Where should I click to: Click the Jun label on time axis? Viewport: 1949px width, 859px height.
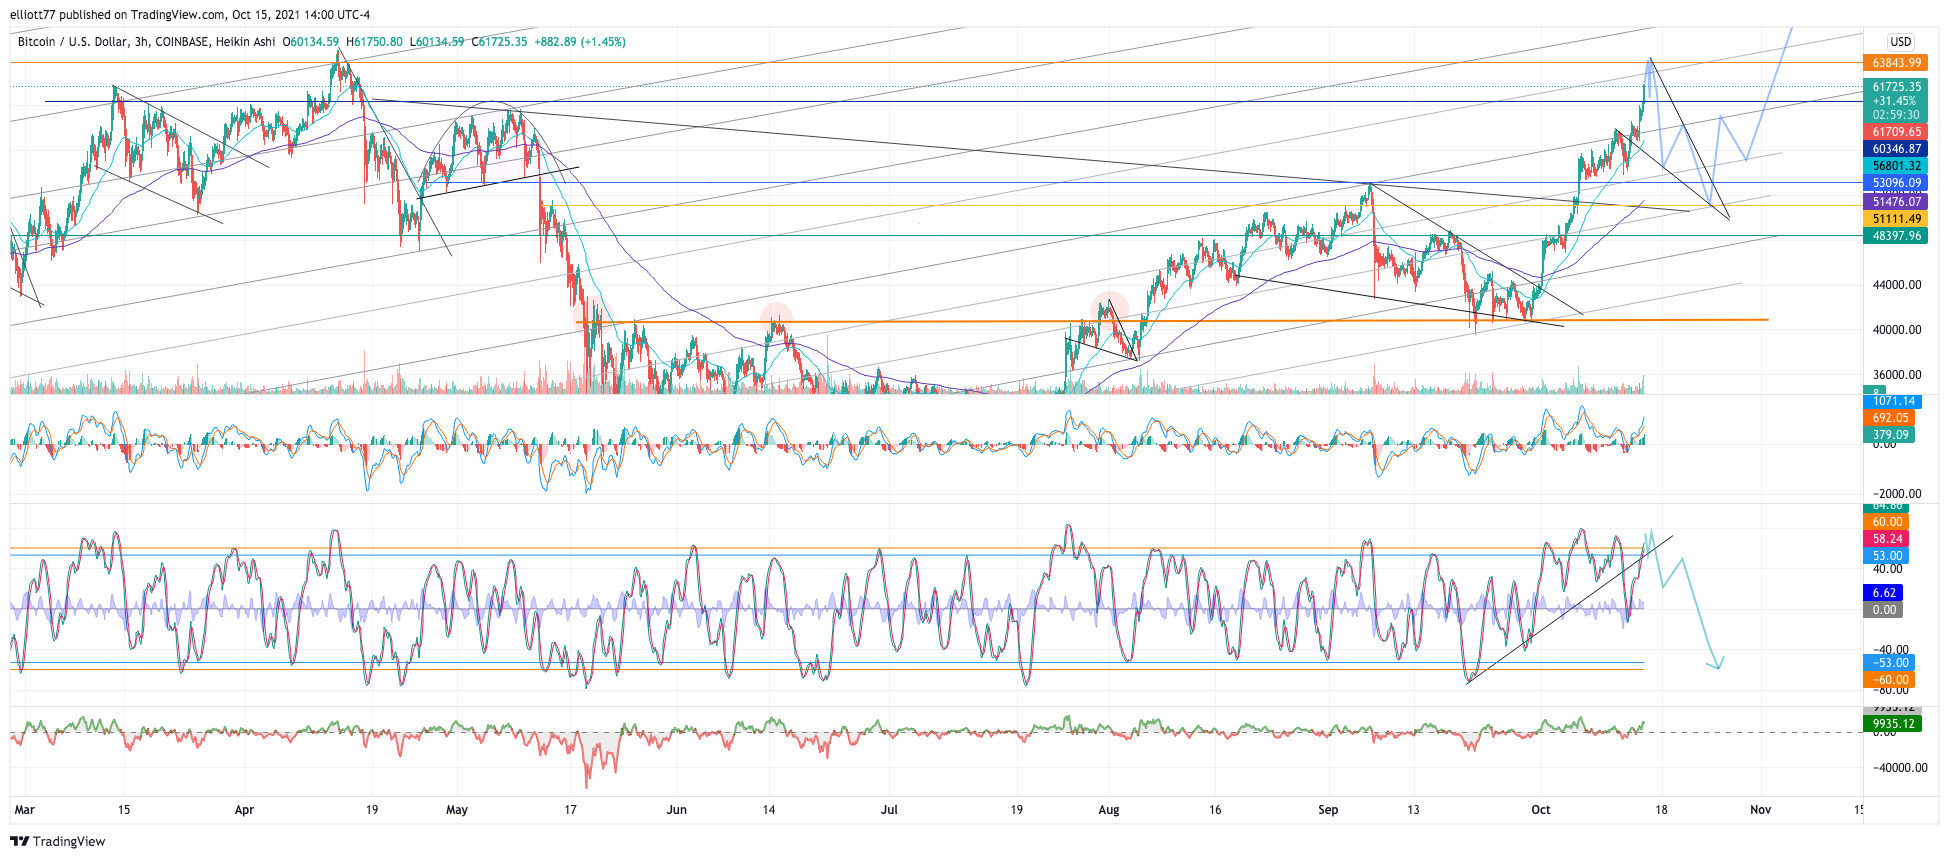click(x=677, y=810)
